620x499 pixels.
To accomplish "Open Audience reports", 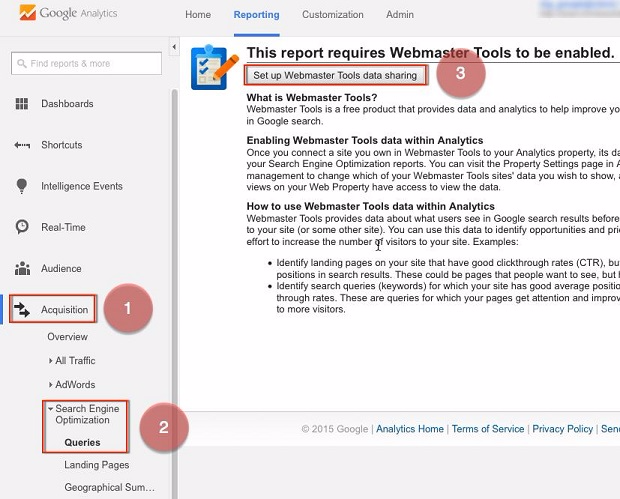I will coord(61,268).
